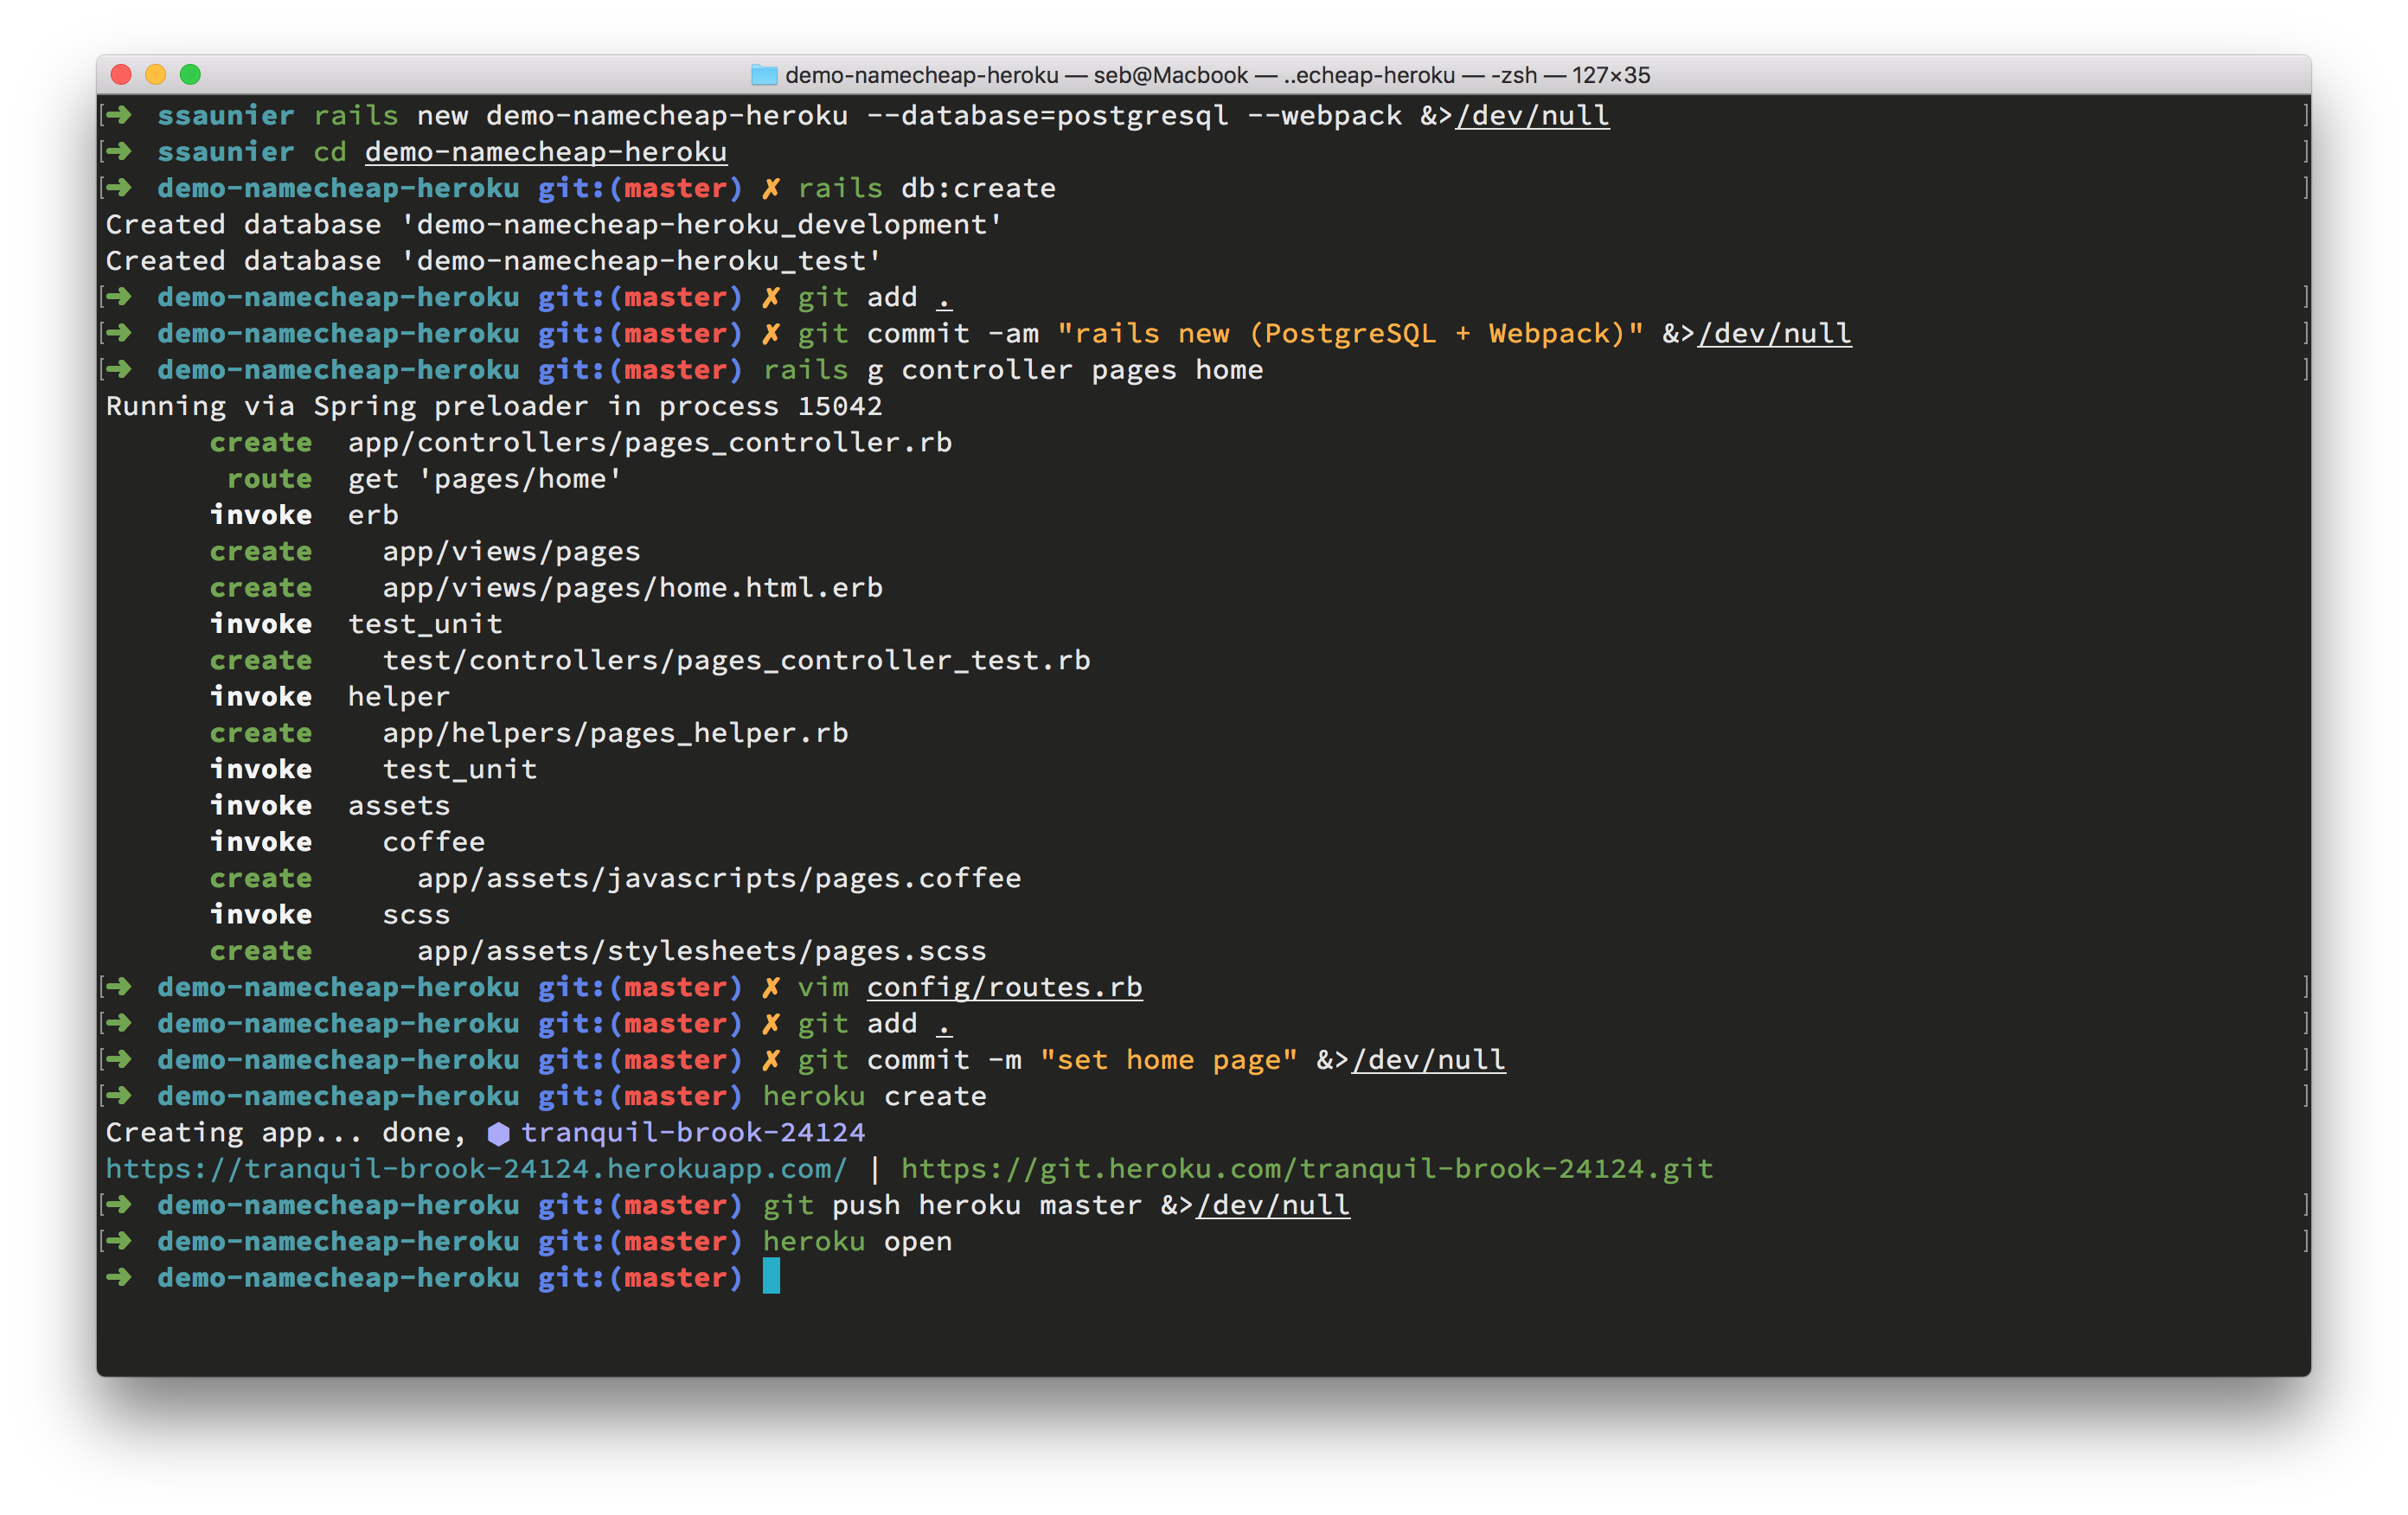Image resolution: width=2408 pixels, height=1515 pixels.
Task: Open the tranquil-brook-24124.herokuapp.com URL
Action: 476,1168
